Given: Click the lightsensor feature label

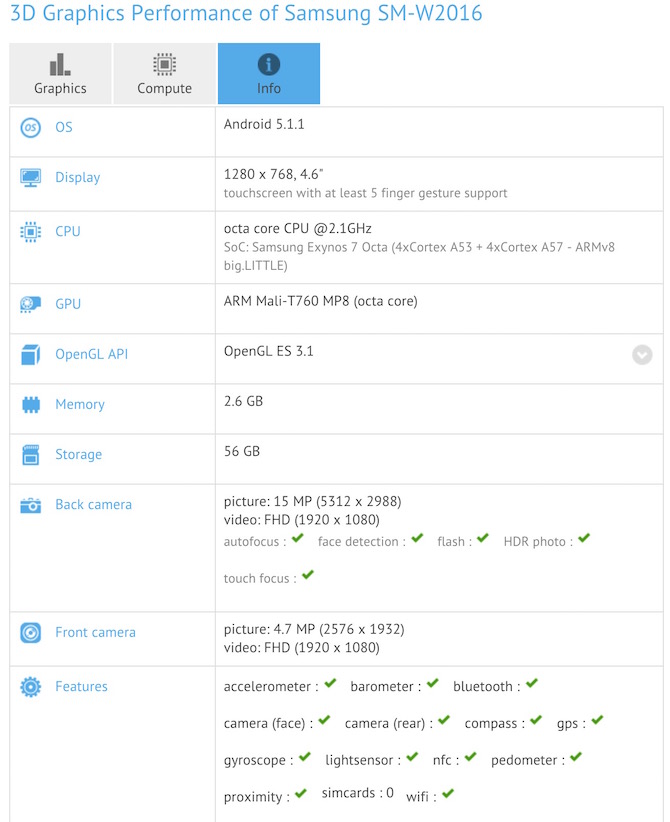Looking at the screenshot, I should 363,761.
